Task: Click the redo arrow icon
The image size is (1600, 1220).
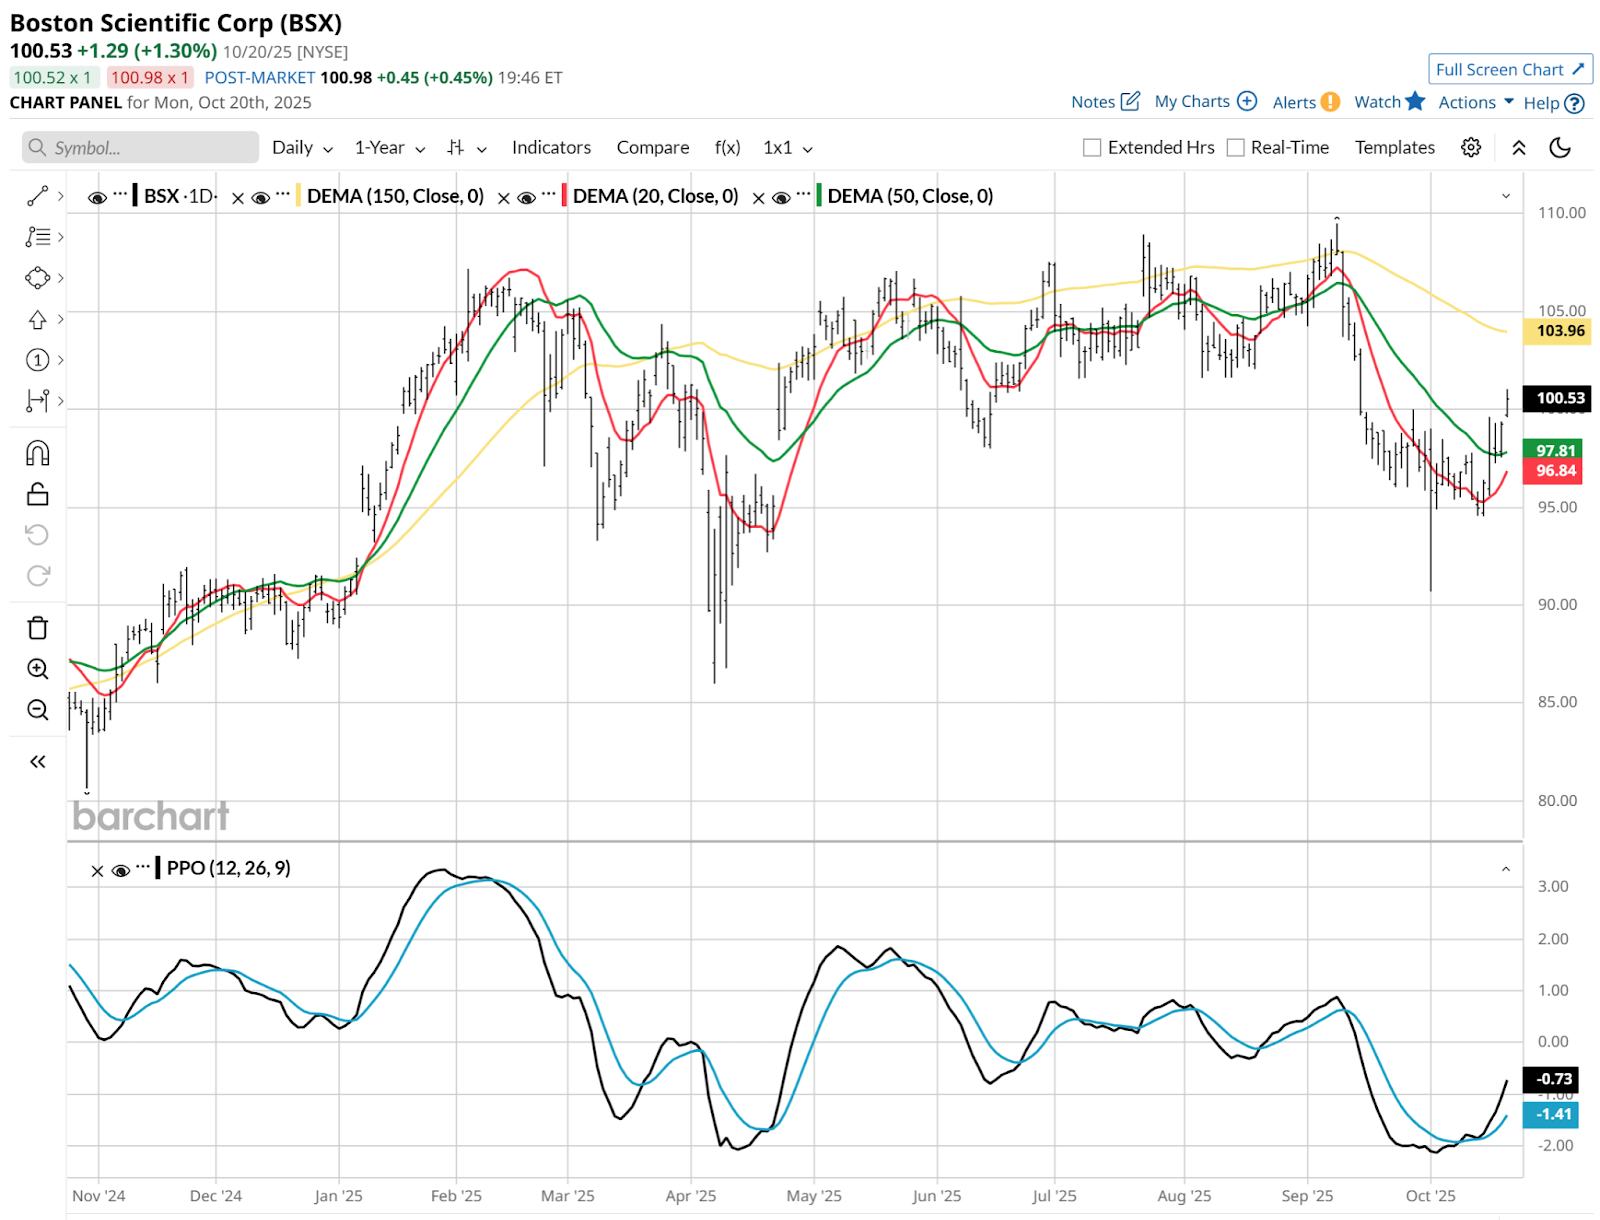Action: pyautogui.click(x=37, y=576)
